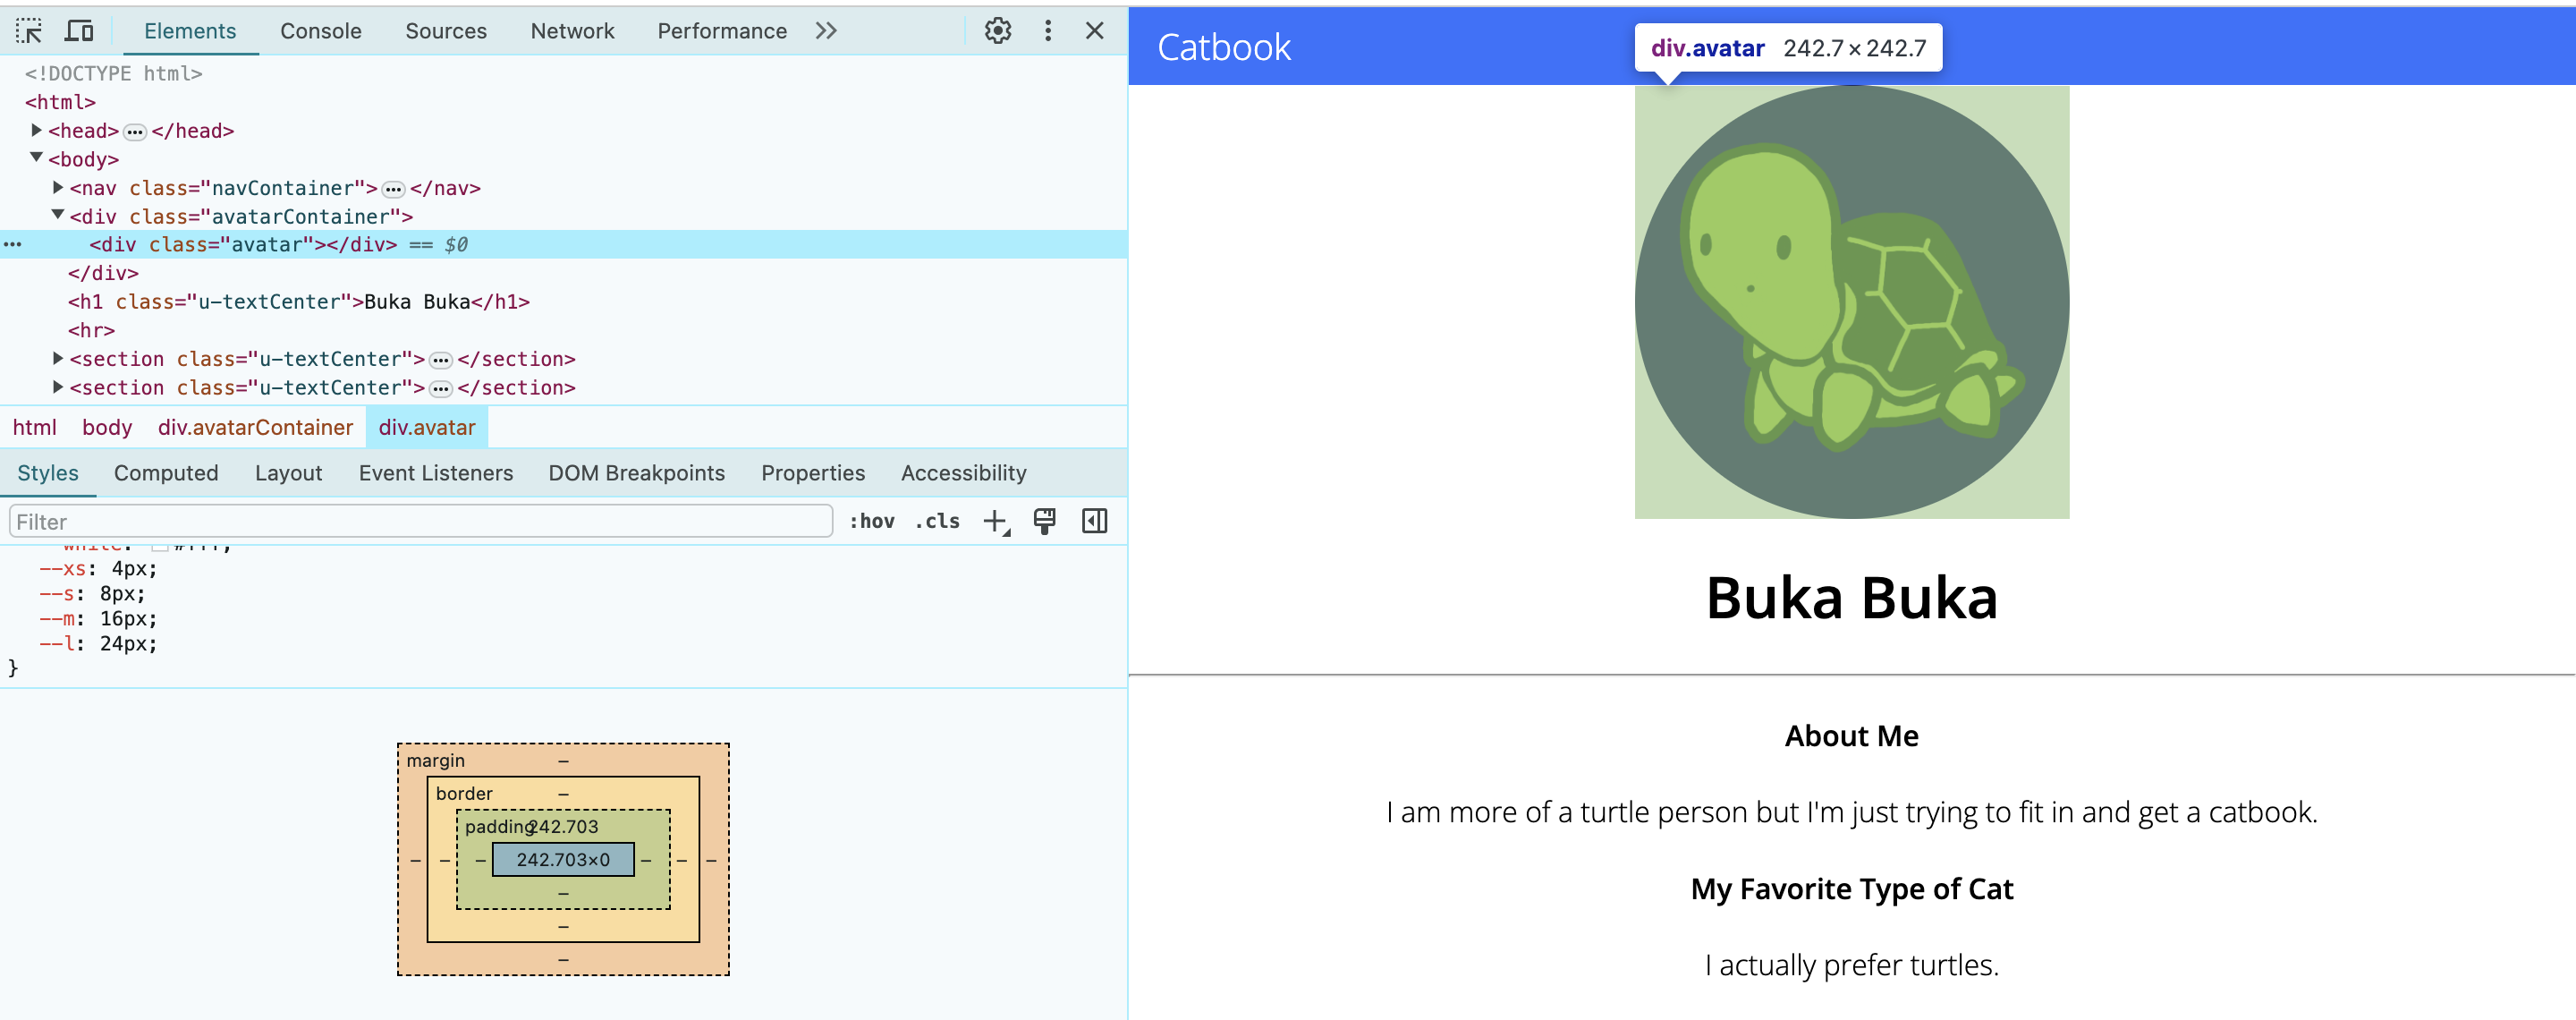Click the rendering emulation icon beside the filter bar

pos(1044,520)
